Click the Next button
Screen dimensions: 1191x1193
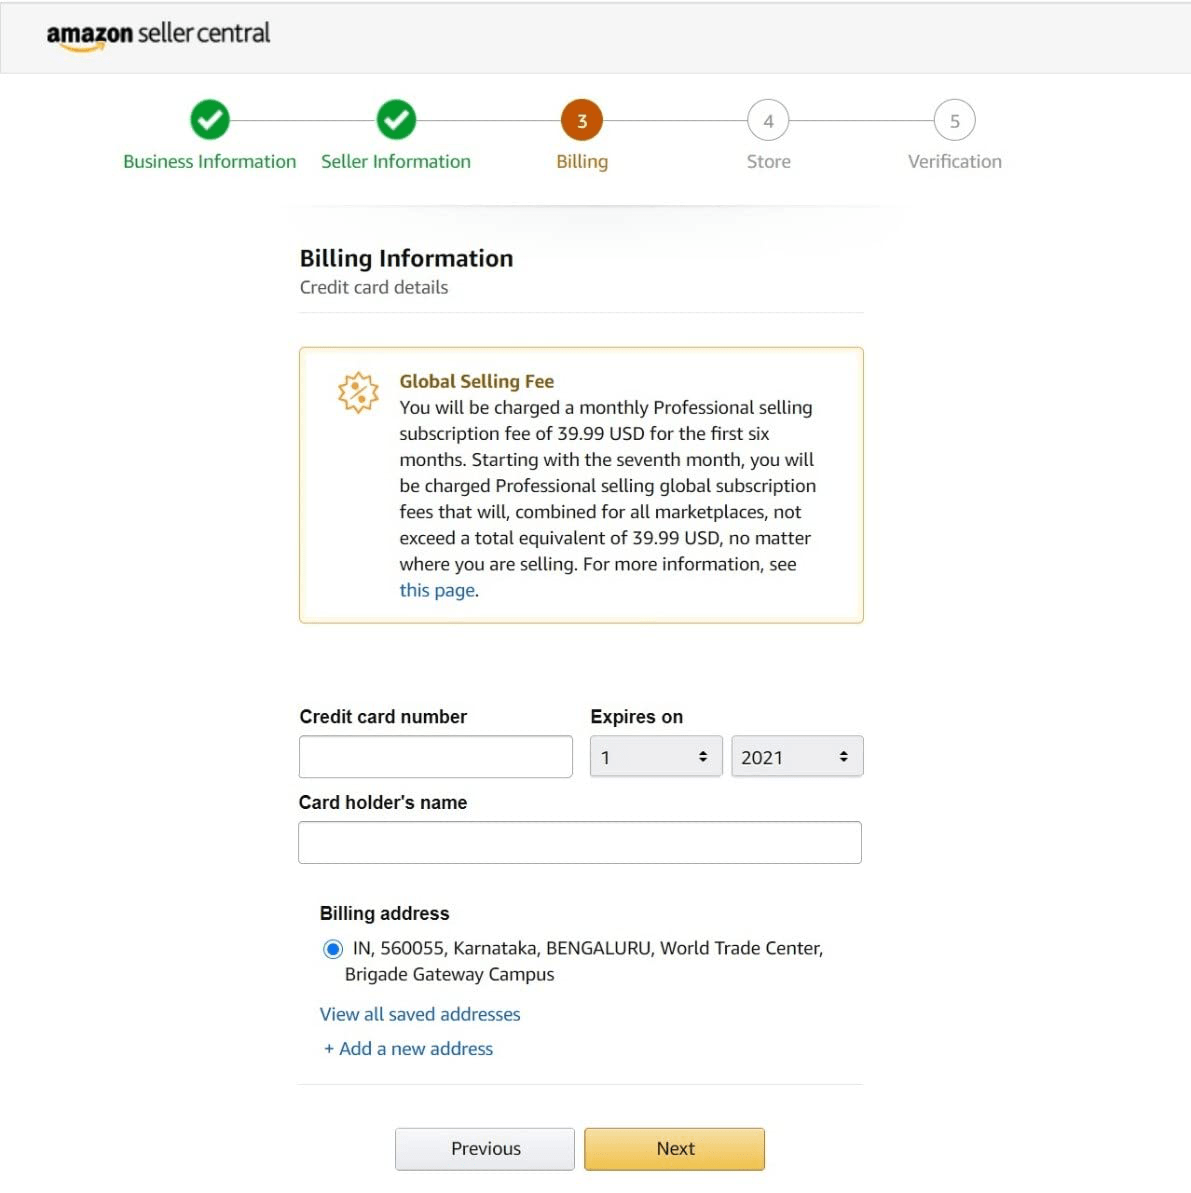(674, 1148)
